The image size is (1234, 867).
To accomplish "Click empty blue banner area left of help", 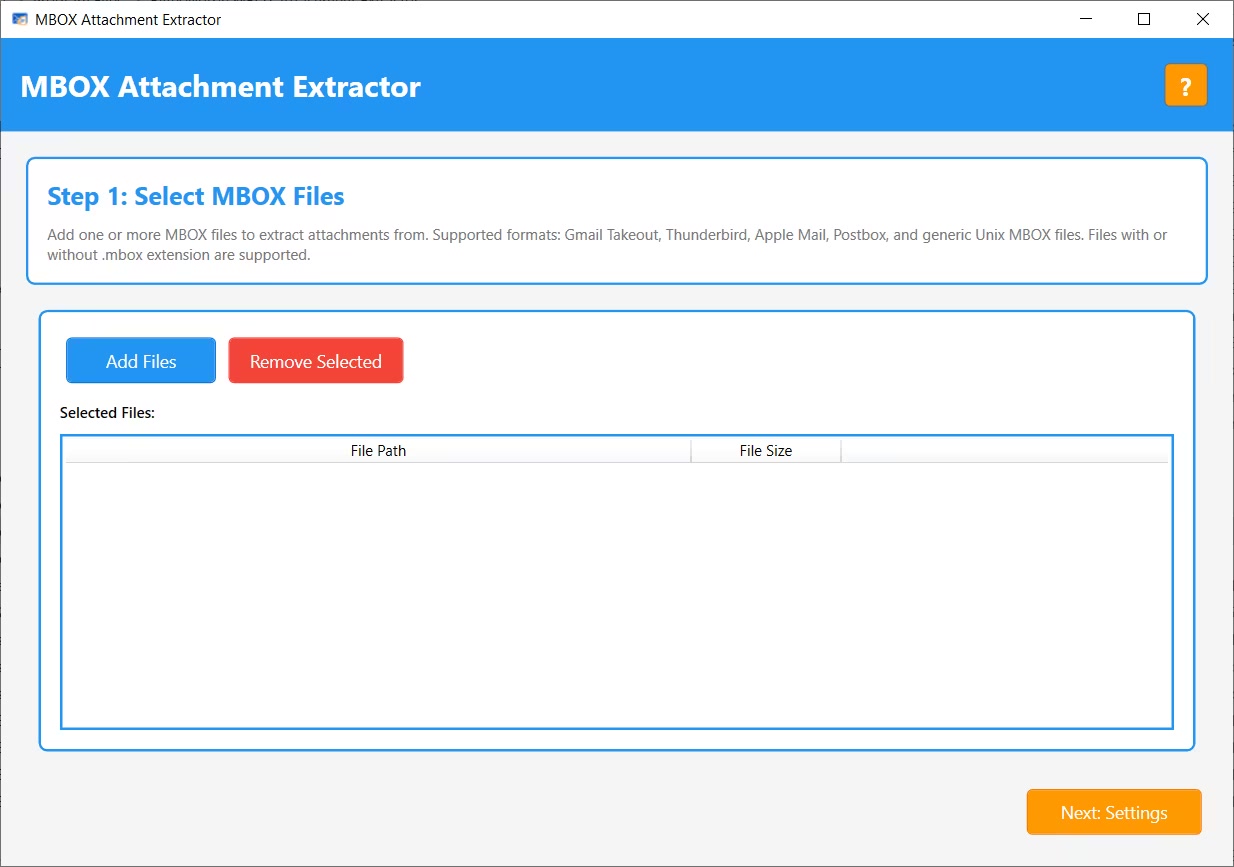I will [x=800, y=86].
